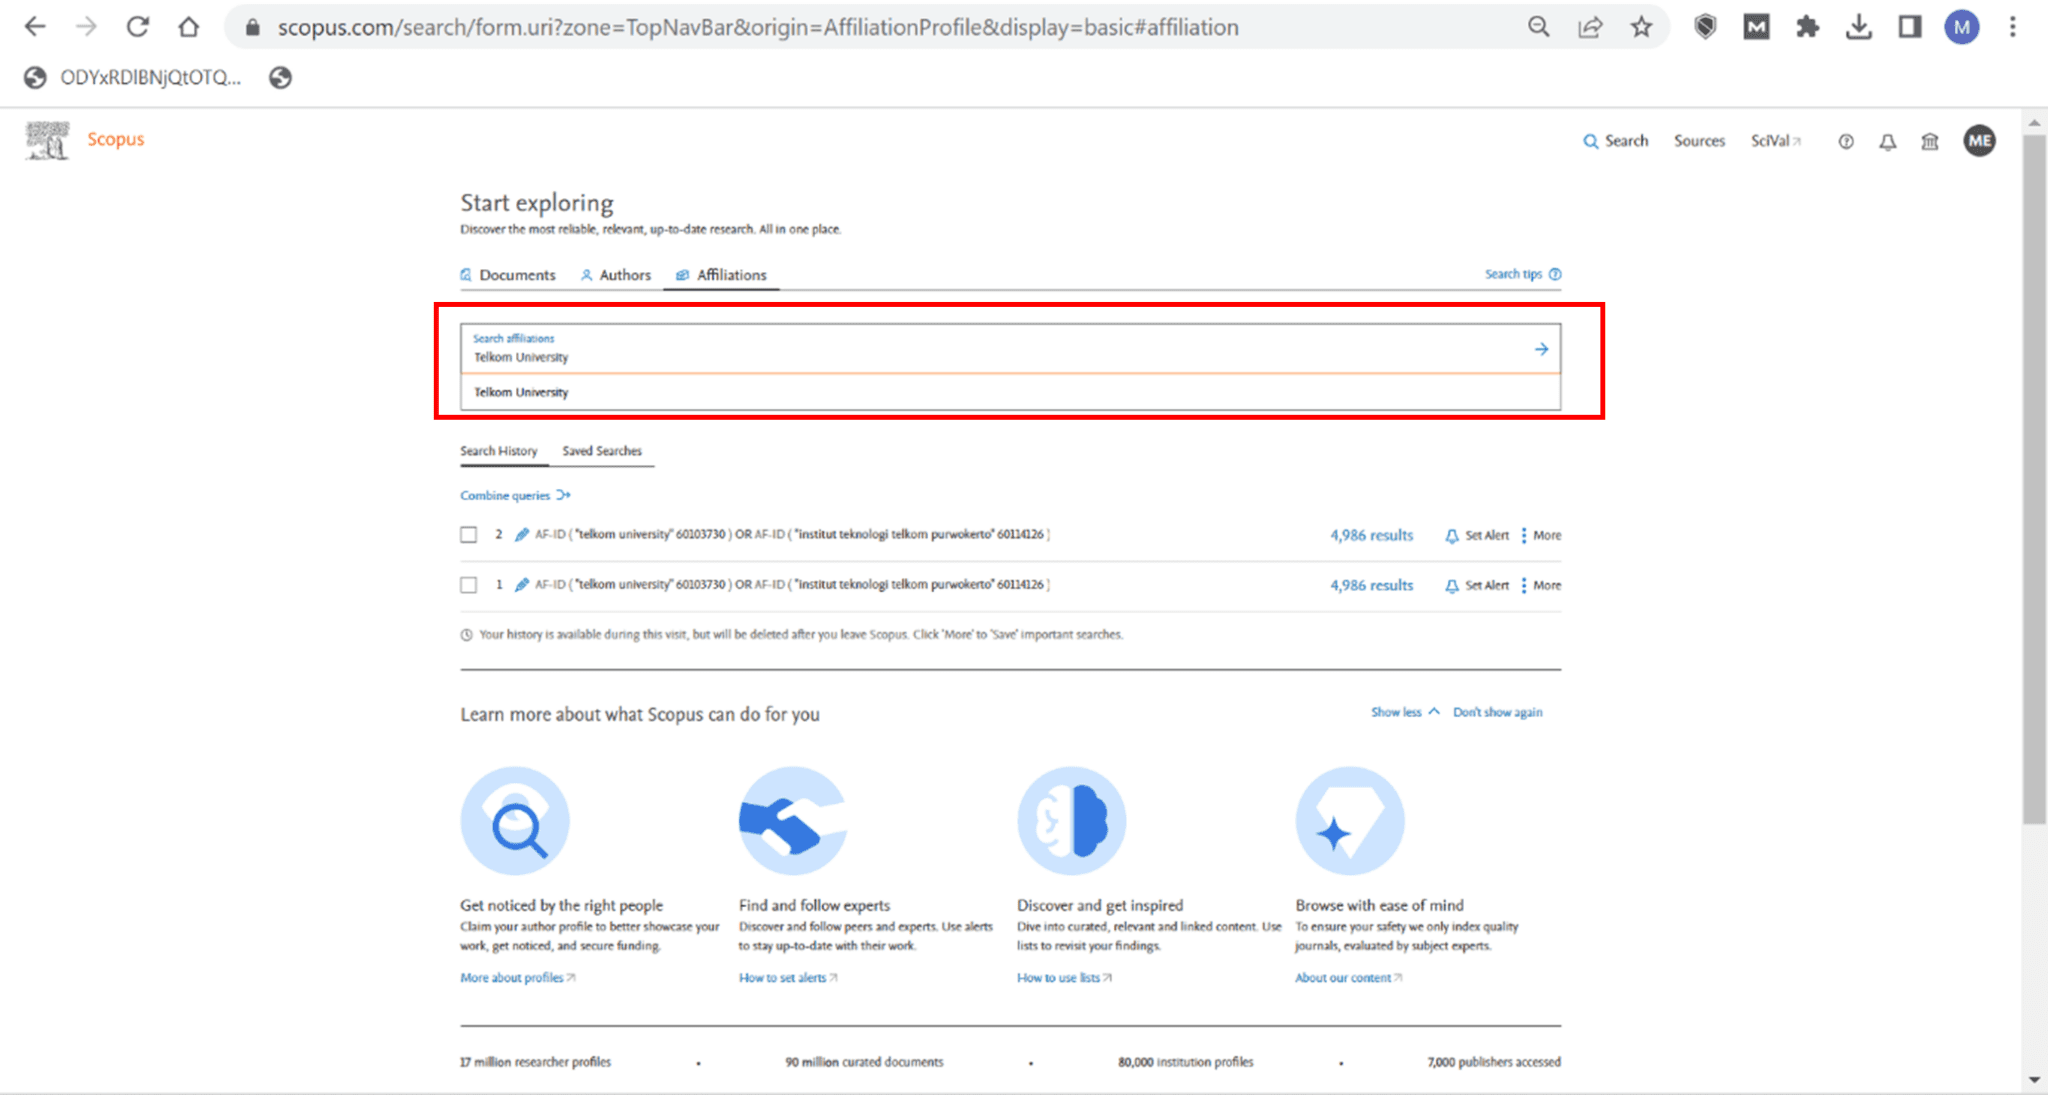
Task: Check the checkbox for search query 2
Action: pos(468,535)
